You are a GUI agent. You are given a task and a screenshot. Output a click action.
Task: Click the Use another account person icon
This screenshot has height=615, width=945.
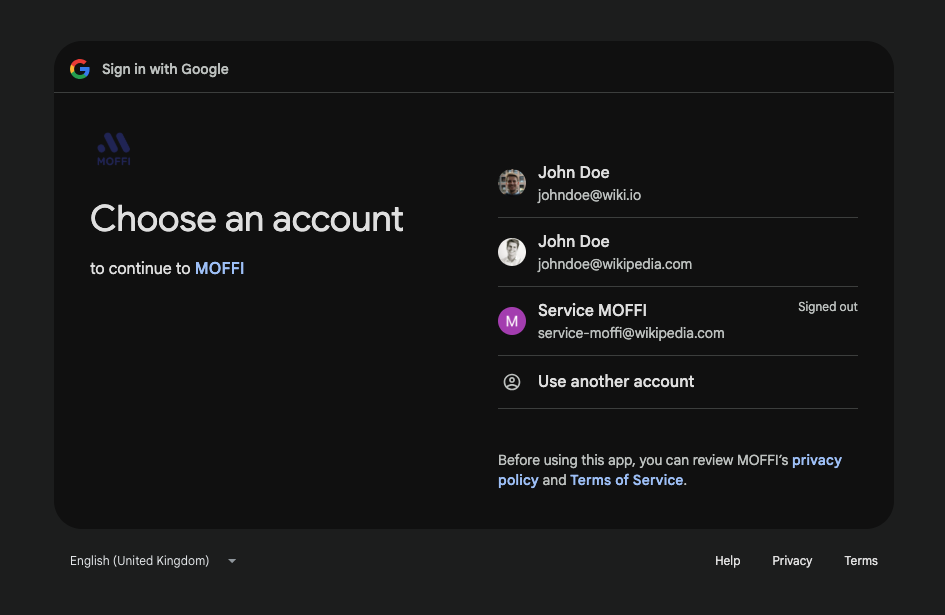coord(512,382)
